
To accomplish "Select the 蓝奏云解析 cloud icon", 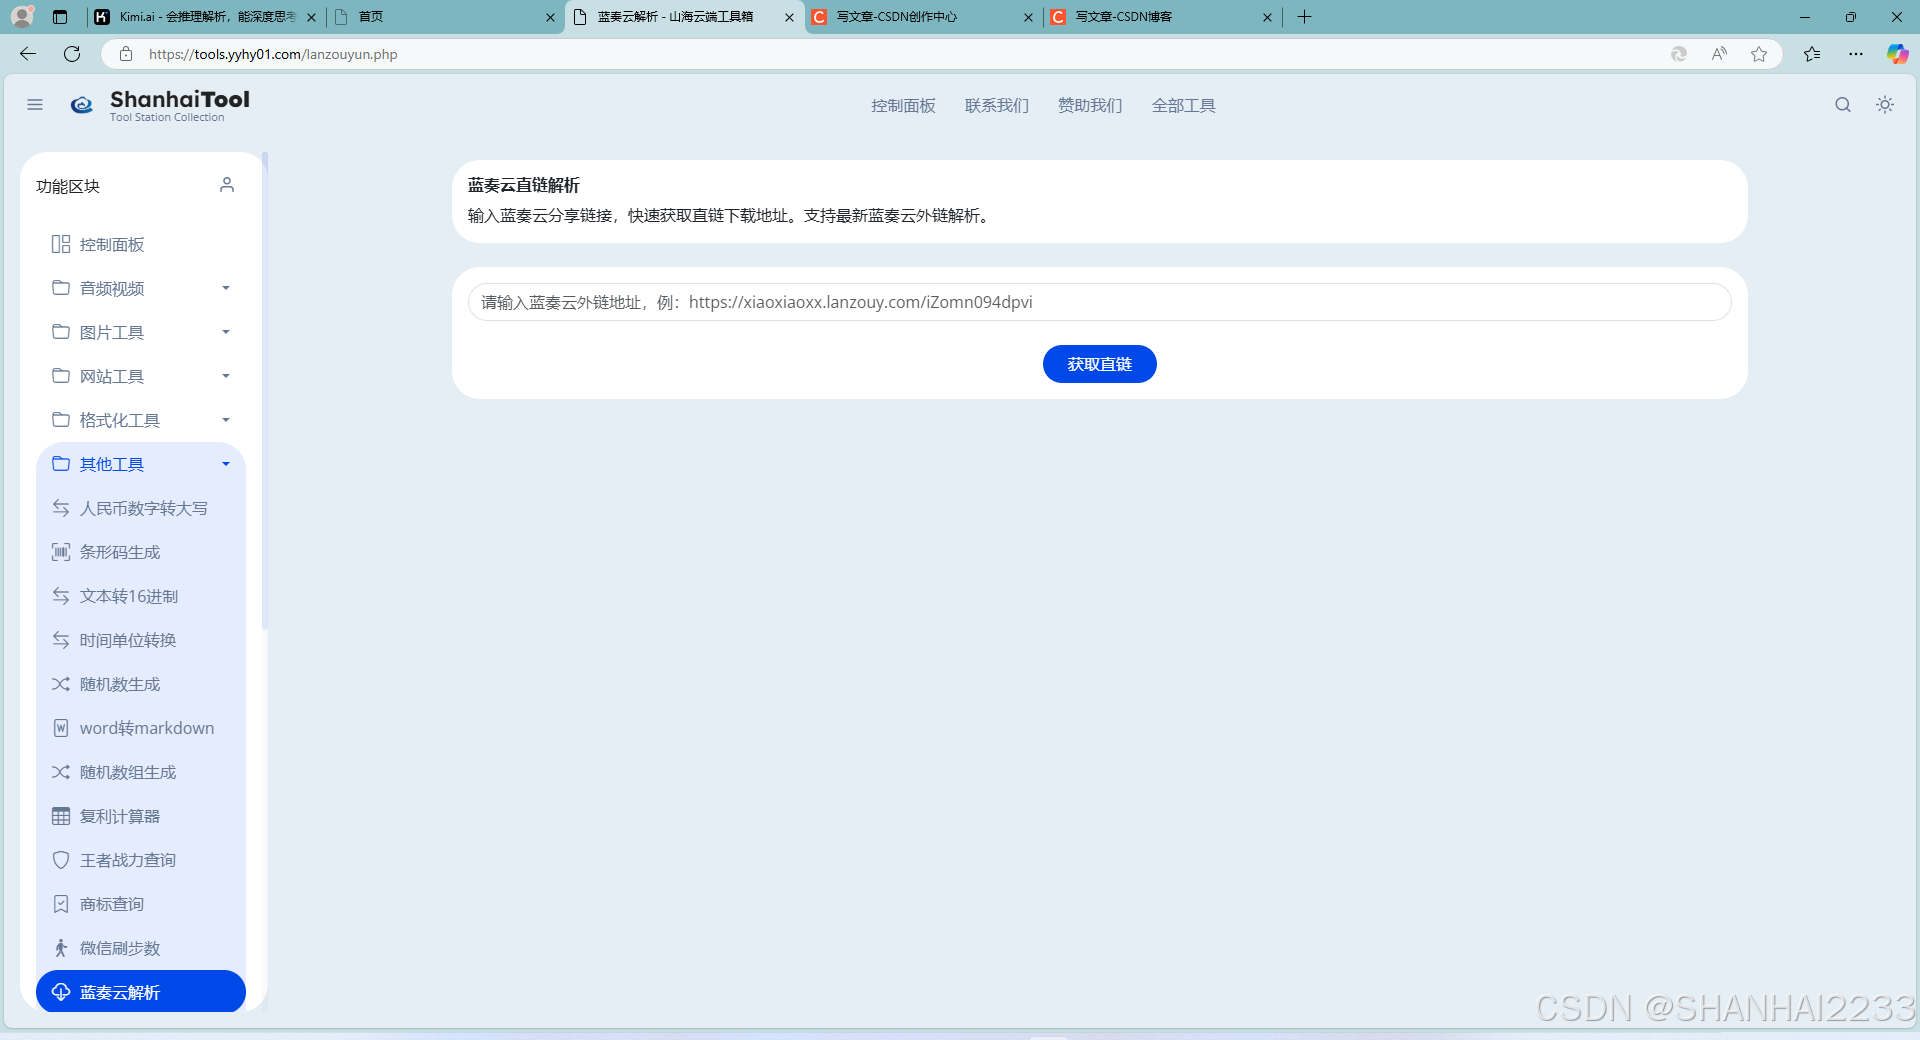I will click(x=61, y=992).
